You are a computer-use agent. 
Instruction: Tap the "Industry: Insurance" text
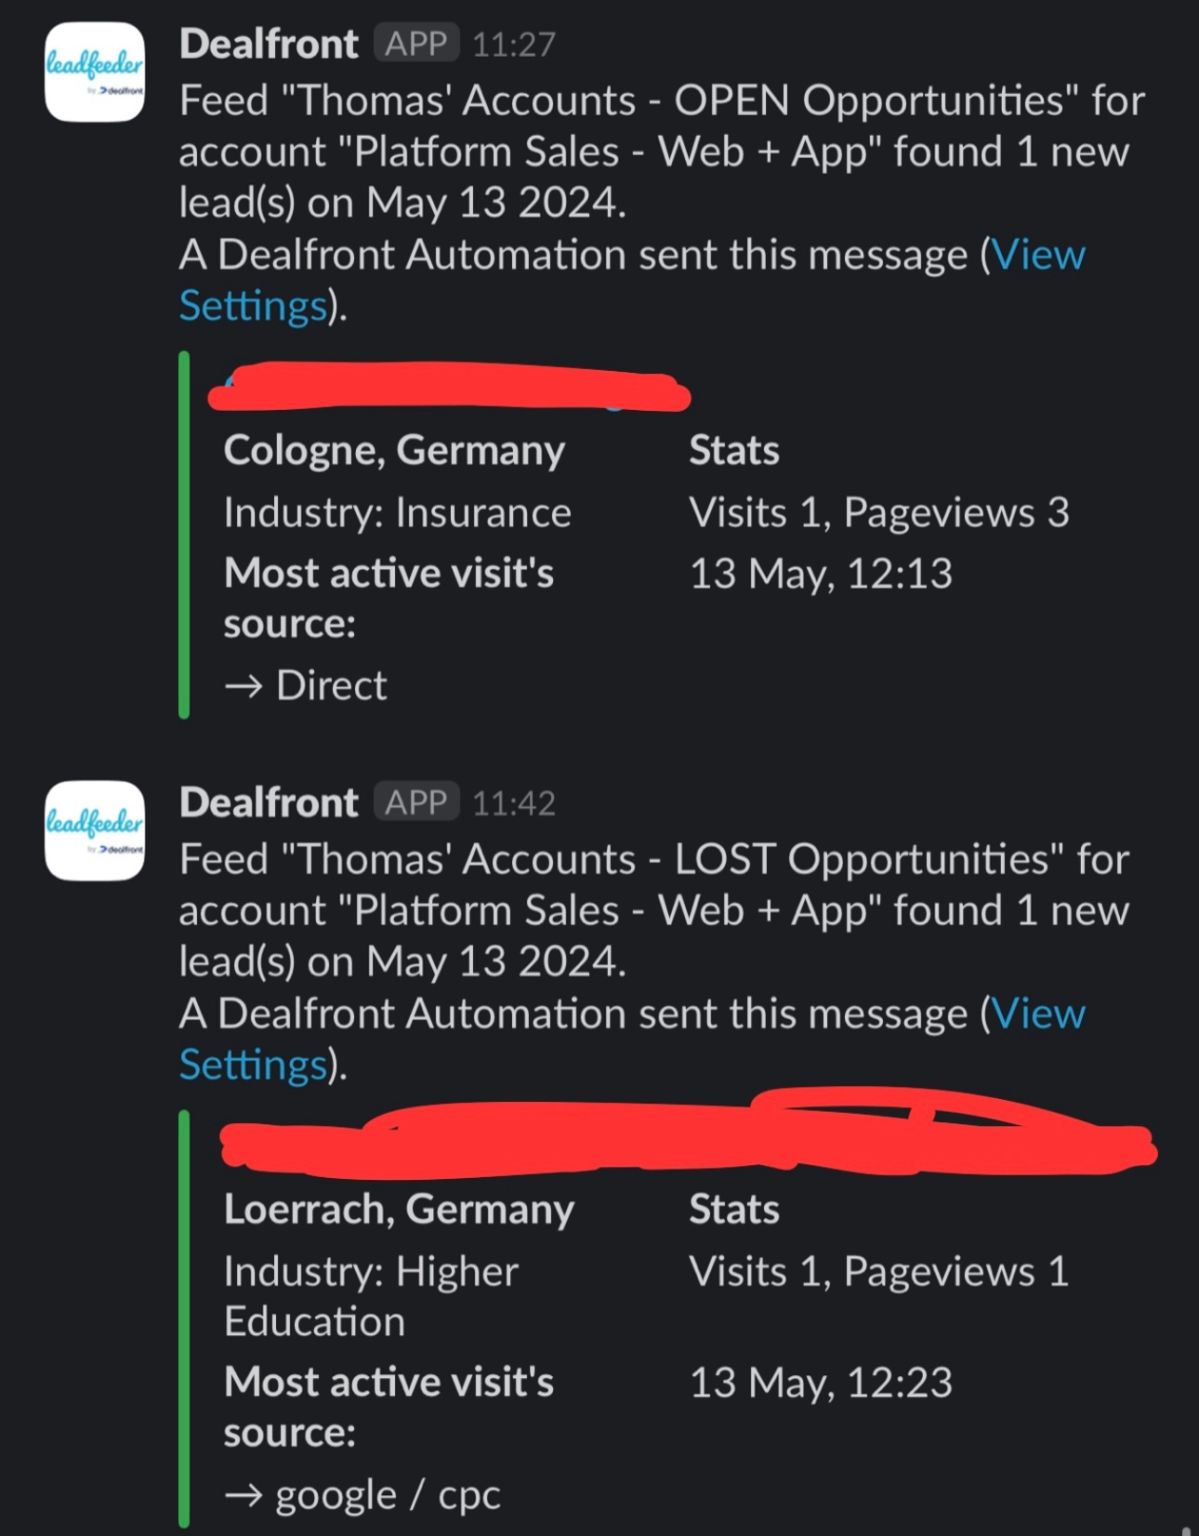398,512
